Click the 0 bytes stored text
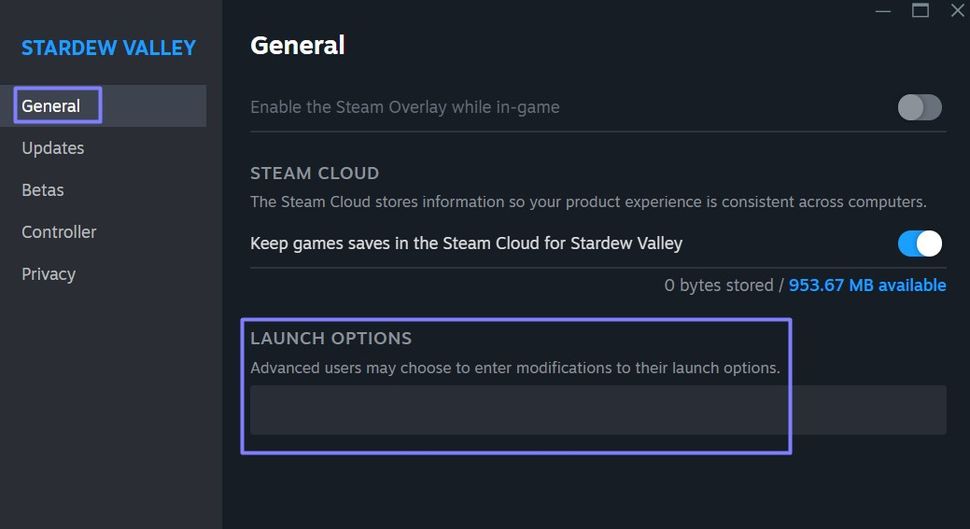This screenshot has width=970, height=529. [x=718, y=286]
